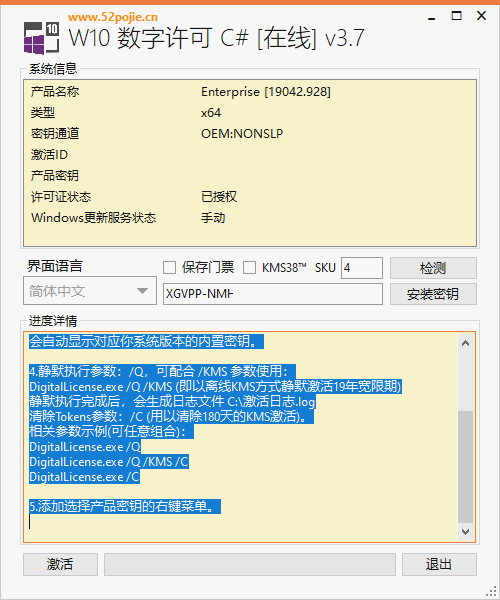The height and width of the screenshot is (600, 500).
Task: Minimize the W10 数字许可 window
Action: (432, 16)
